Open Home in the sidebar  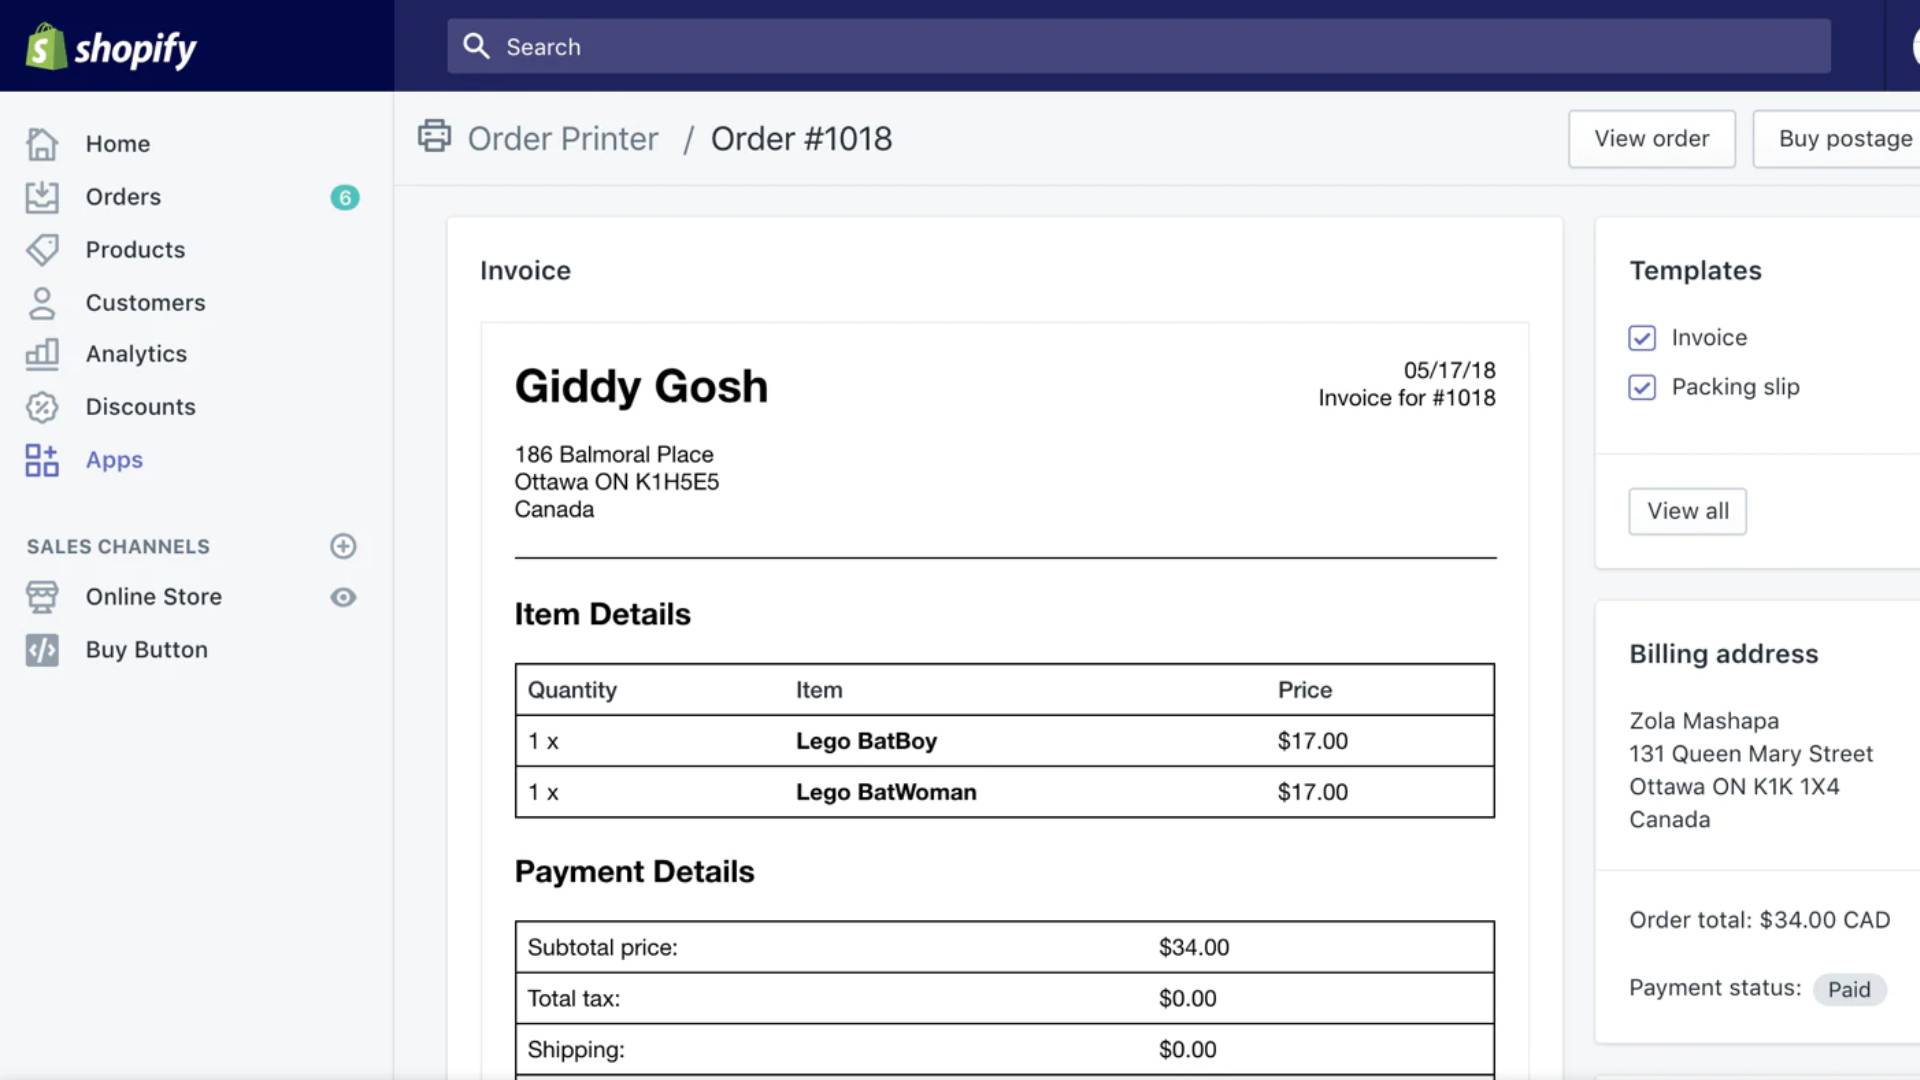pos(118,144)
